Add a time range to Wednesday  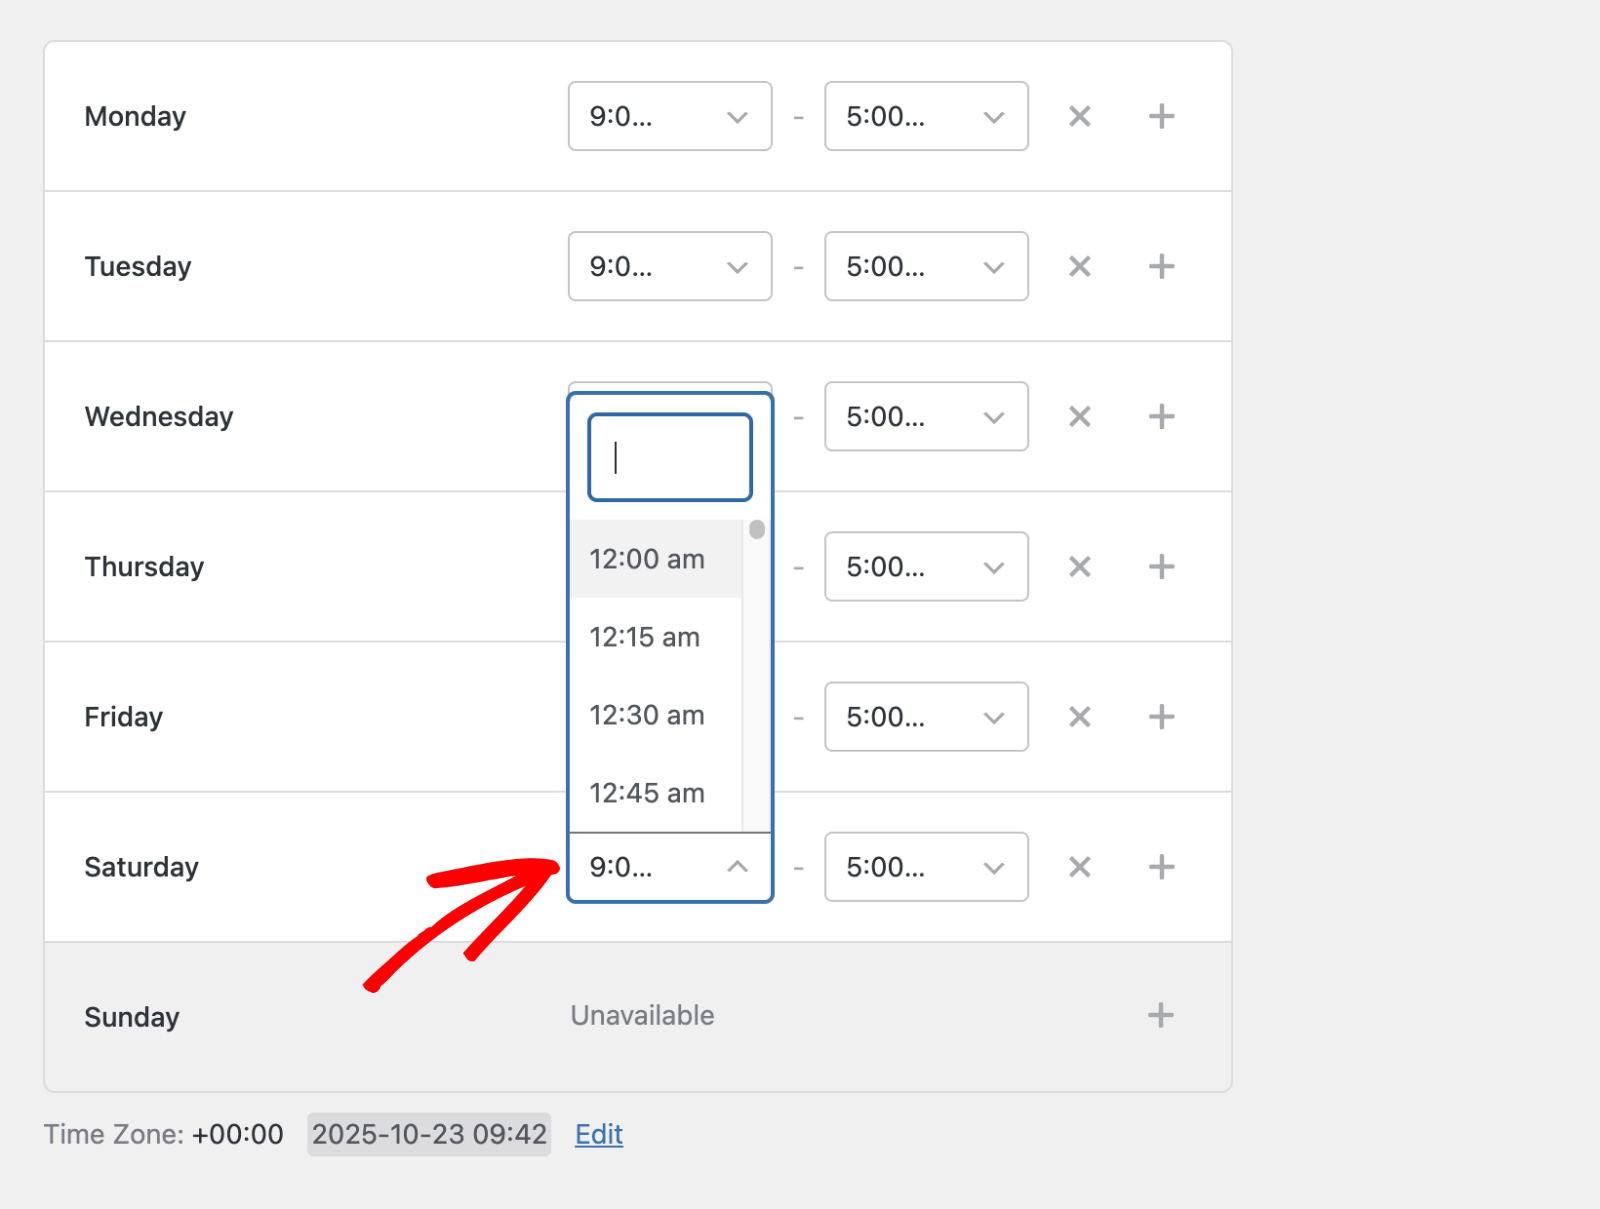[x=1161, y=417]
